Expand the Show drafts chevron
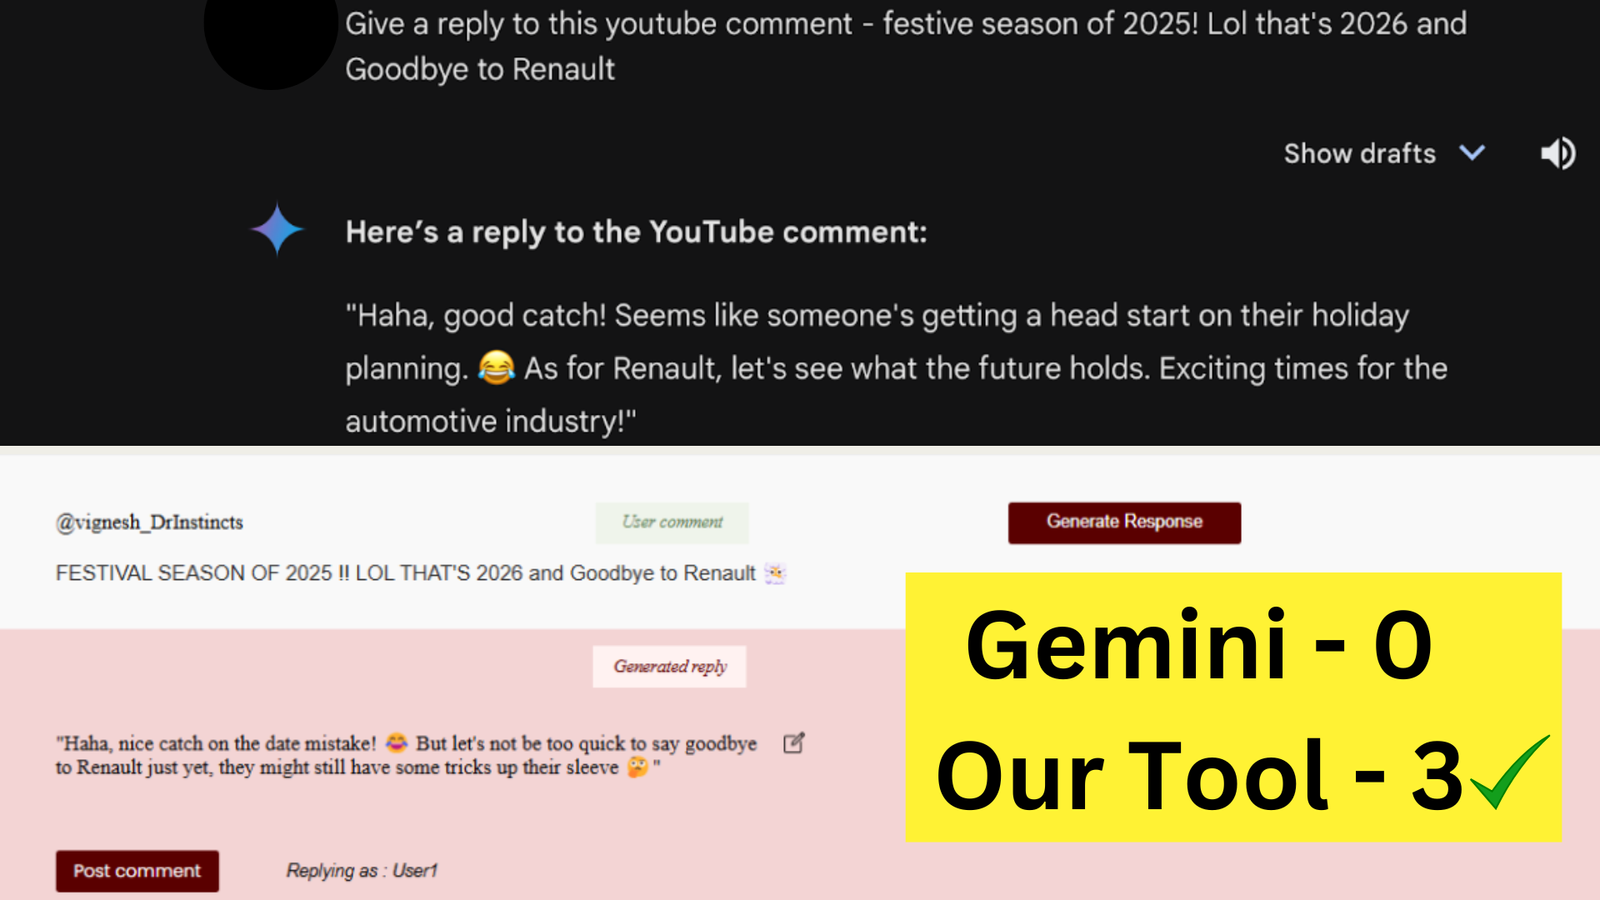Screen dimensions: 1600x900 click(1472, 153)
